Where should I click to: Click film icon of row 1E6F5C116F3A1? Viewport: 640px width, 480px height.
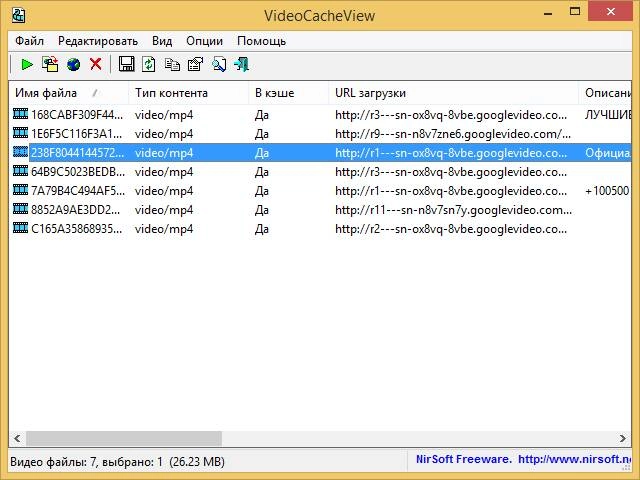tap(20, 133)
